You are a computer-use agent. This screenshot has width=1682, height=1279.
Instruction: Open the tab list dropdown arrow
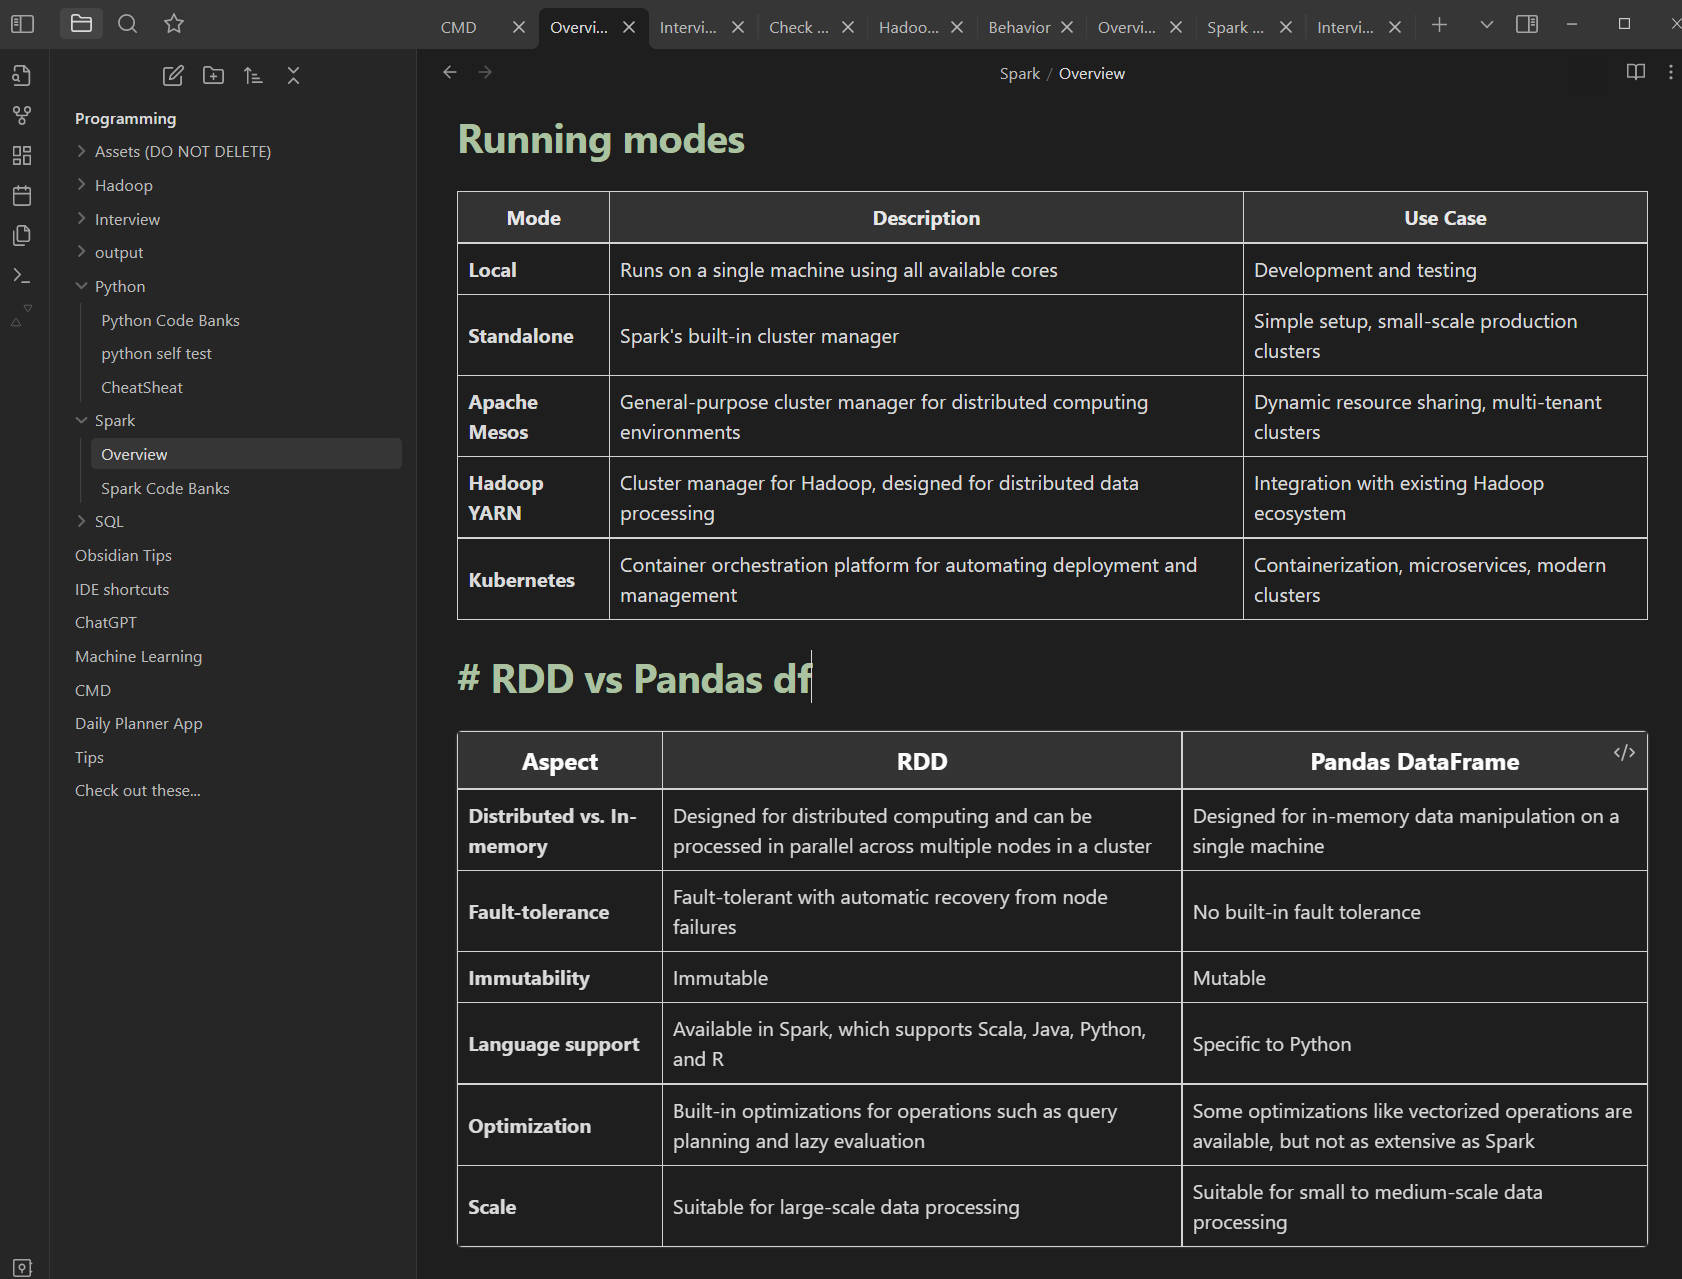[x=1486, y=25]
